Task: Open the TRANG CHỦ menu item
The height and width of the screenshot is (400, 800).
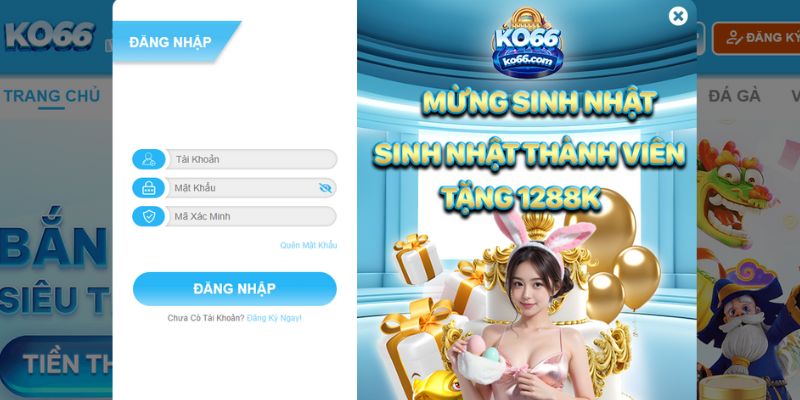Action: (x=52, y=96)
